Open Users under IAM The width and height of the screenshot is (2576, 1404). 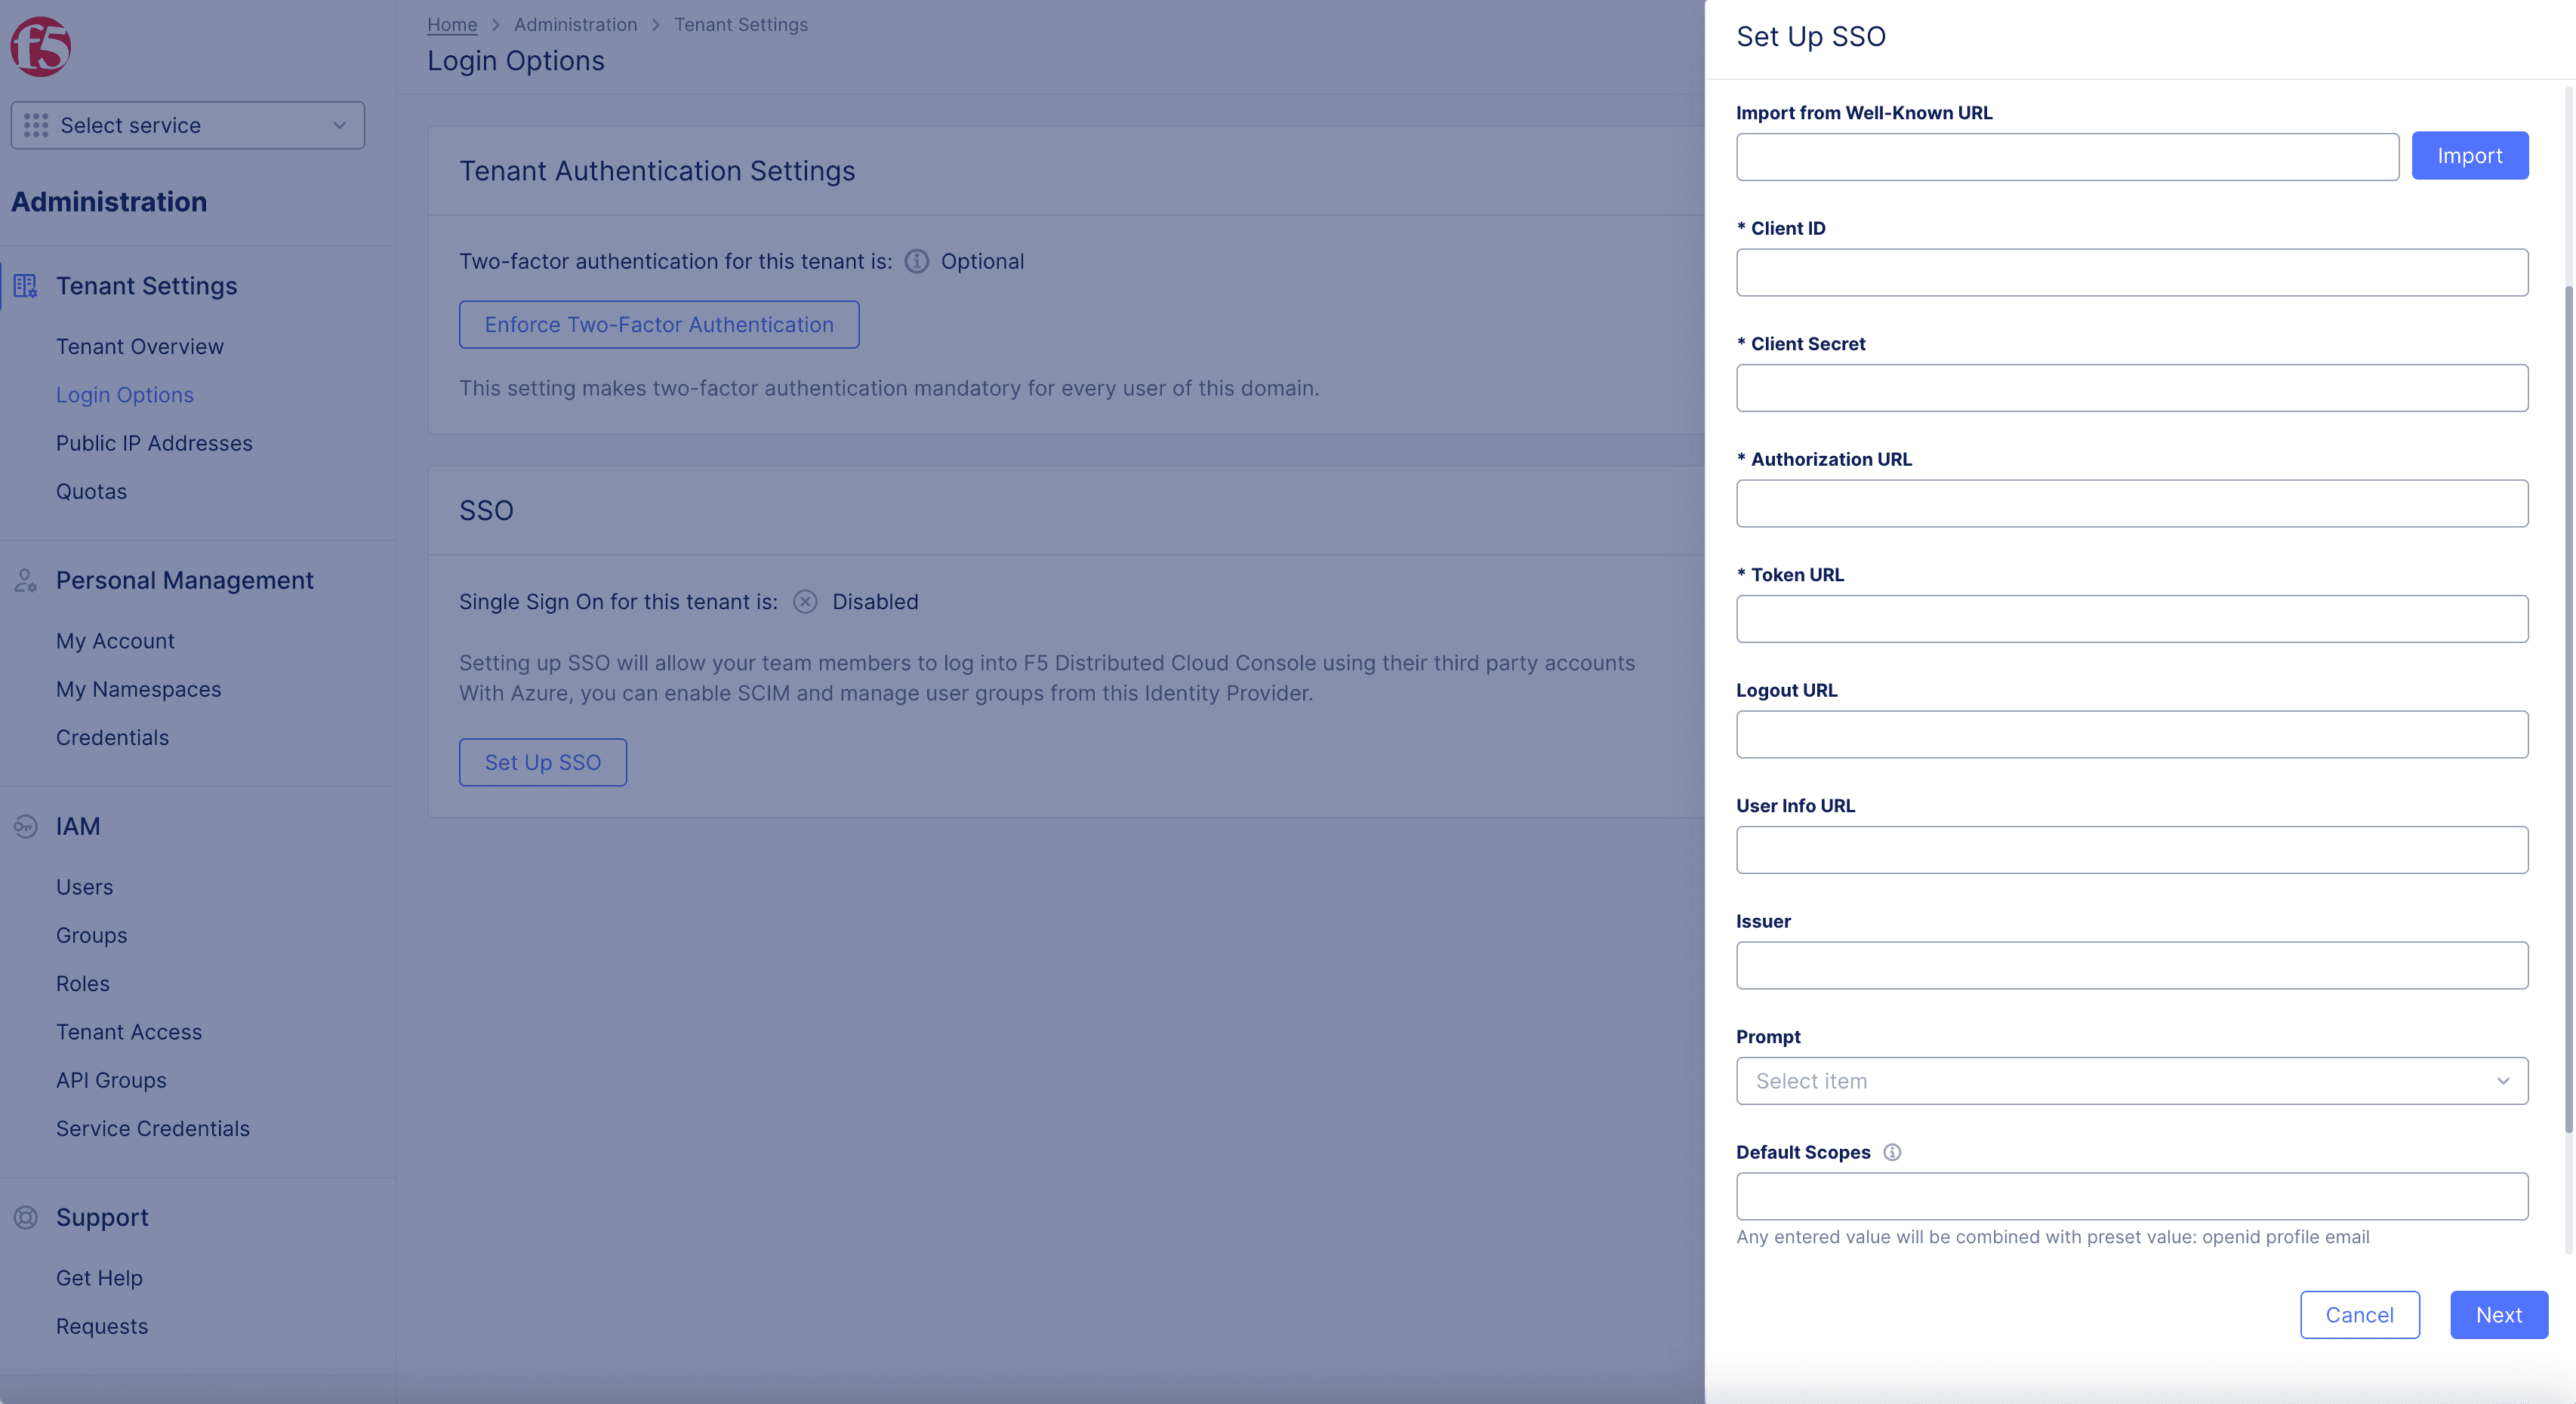[84, 887]
